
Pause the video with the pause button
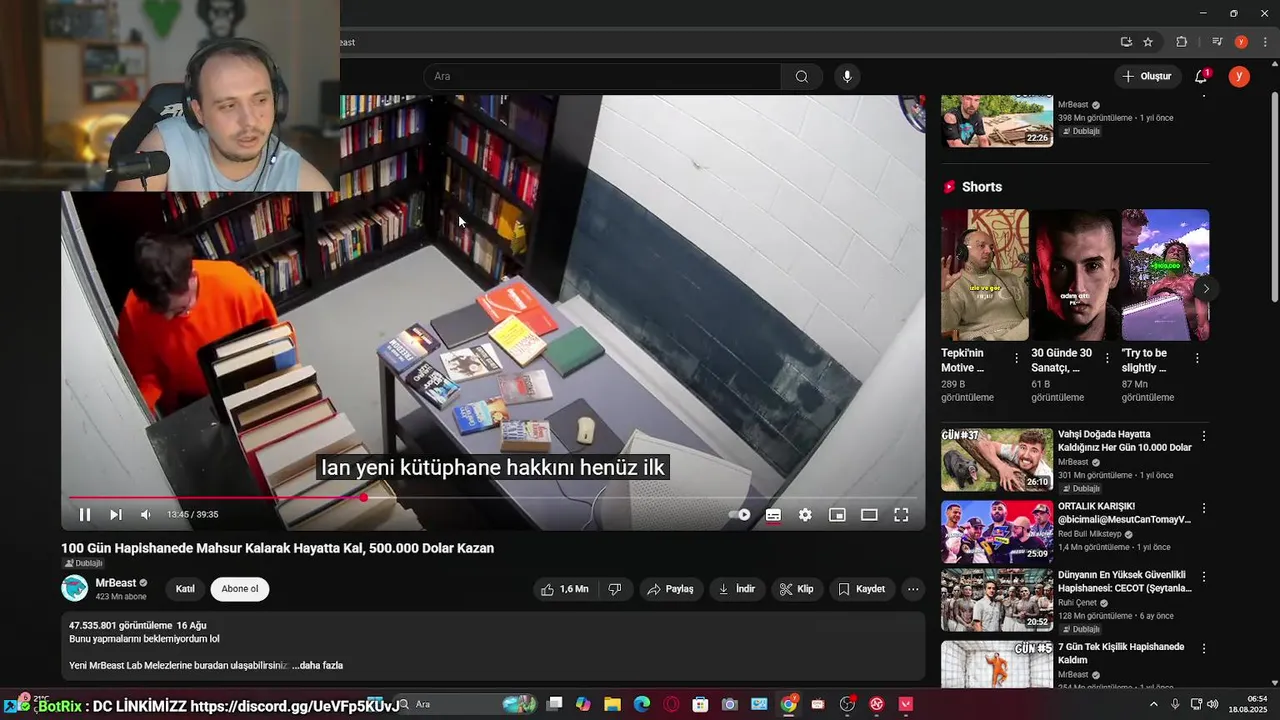point(85,514)
